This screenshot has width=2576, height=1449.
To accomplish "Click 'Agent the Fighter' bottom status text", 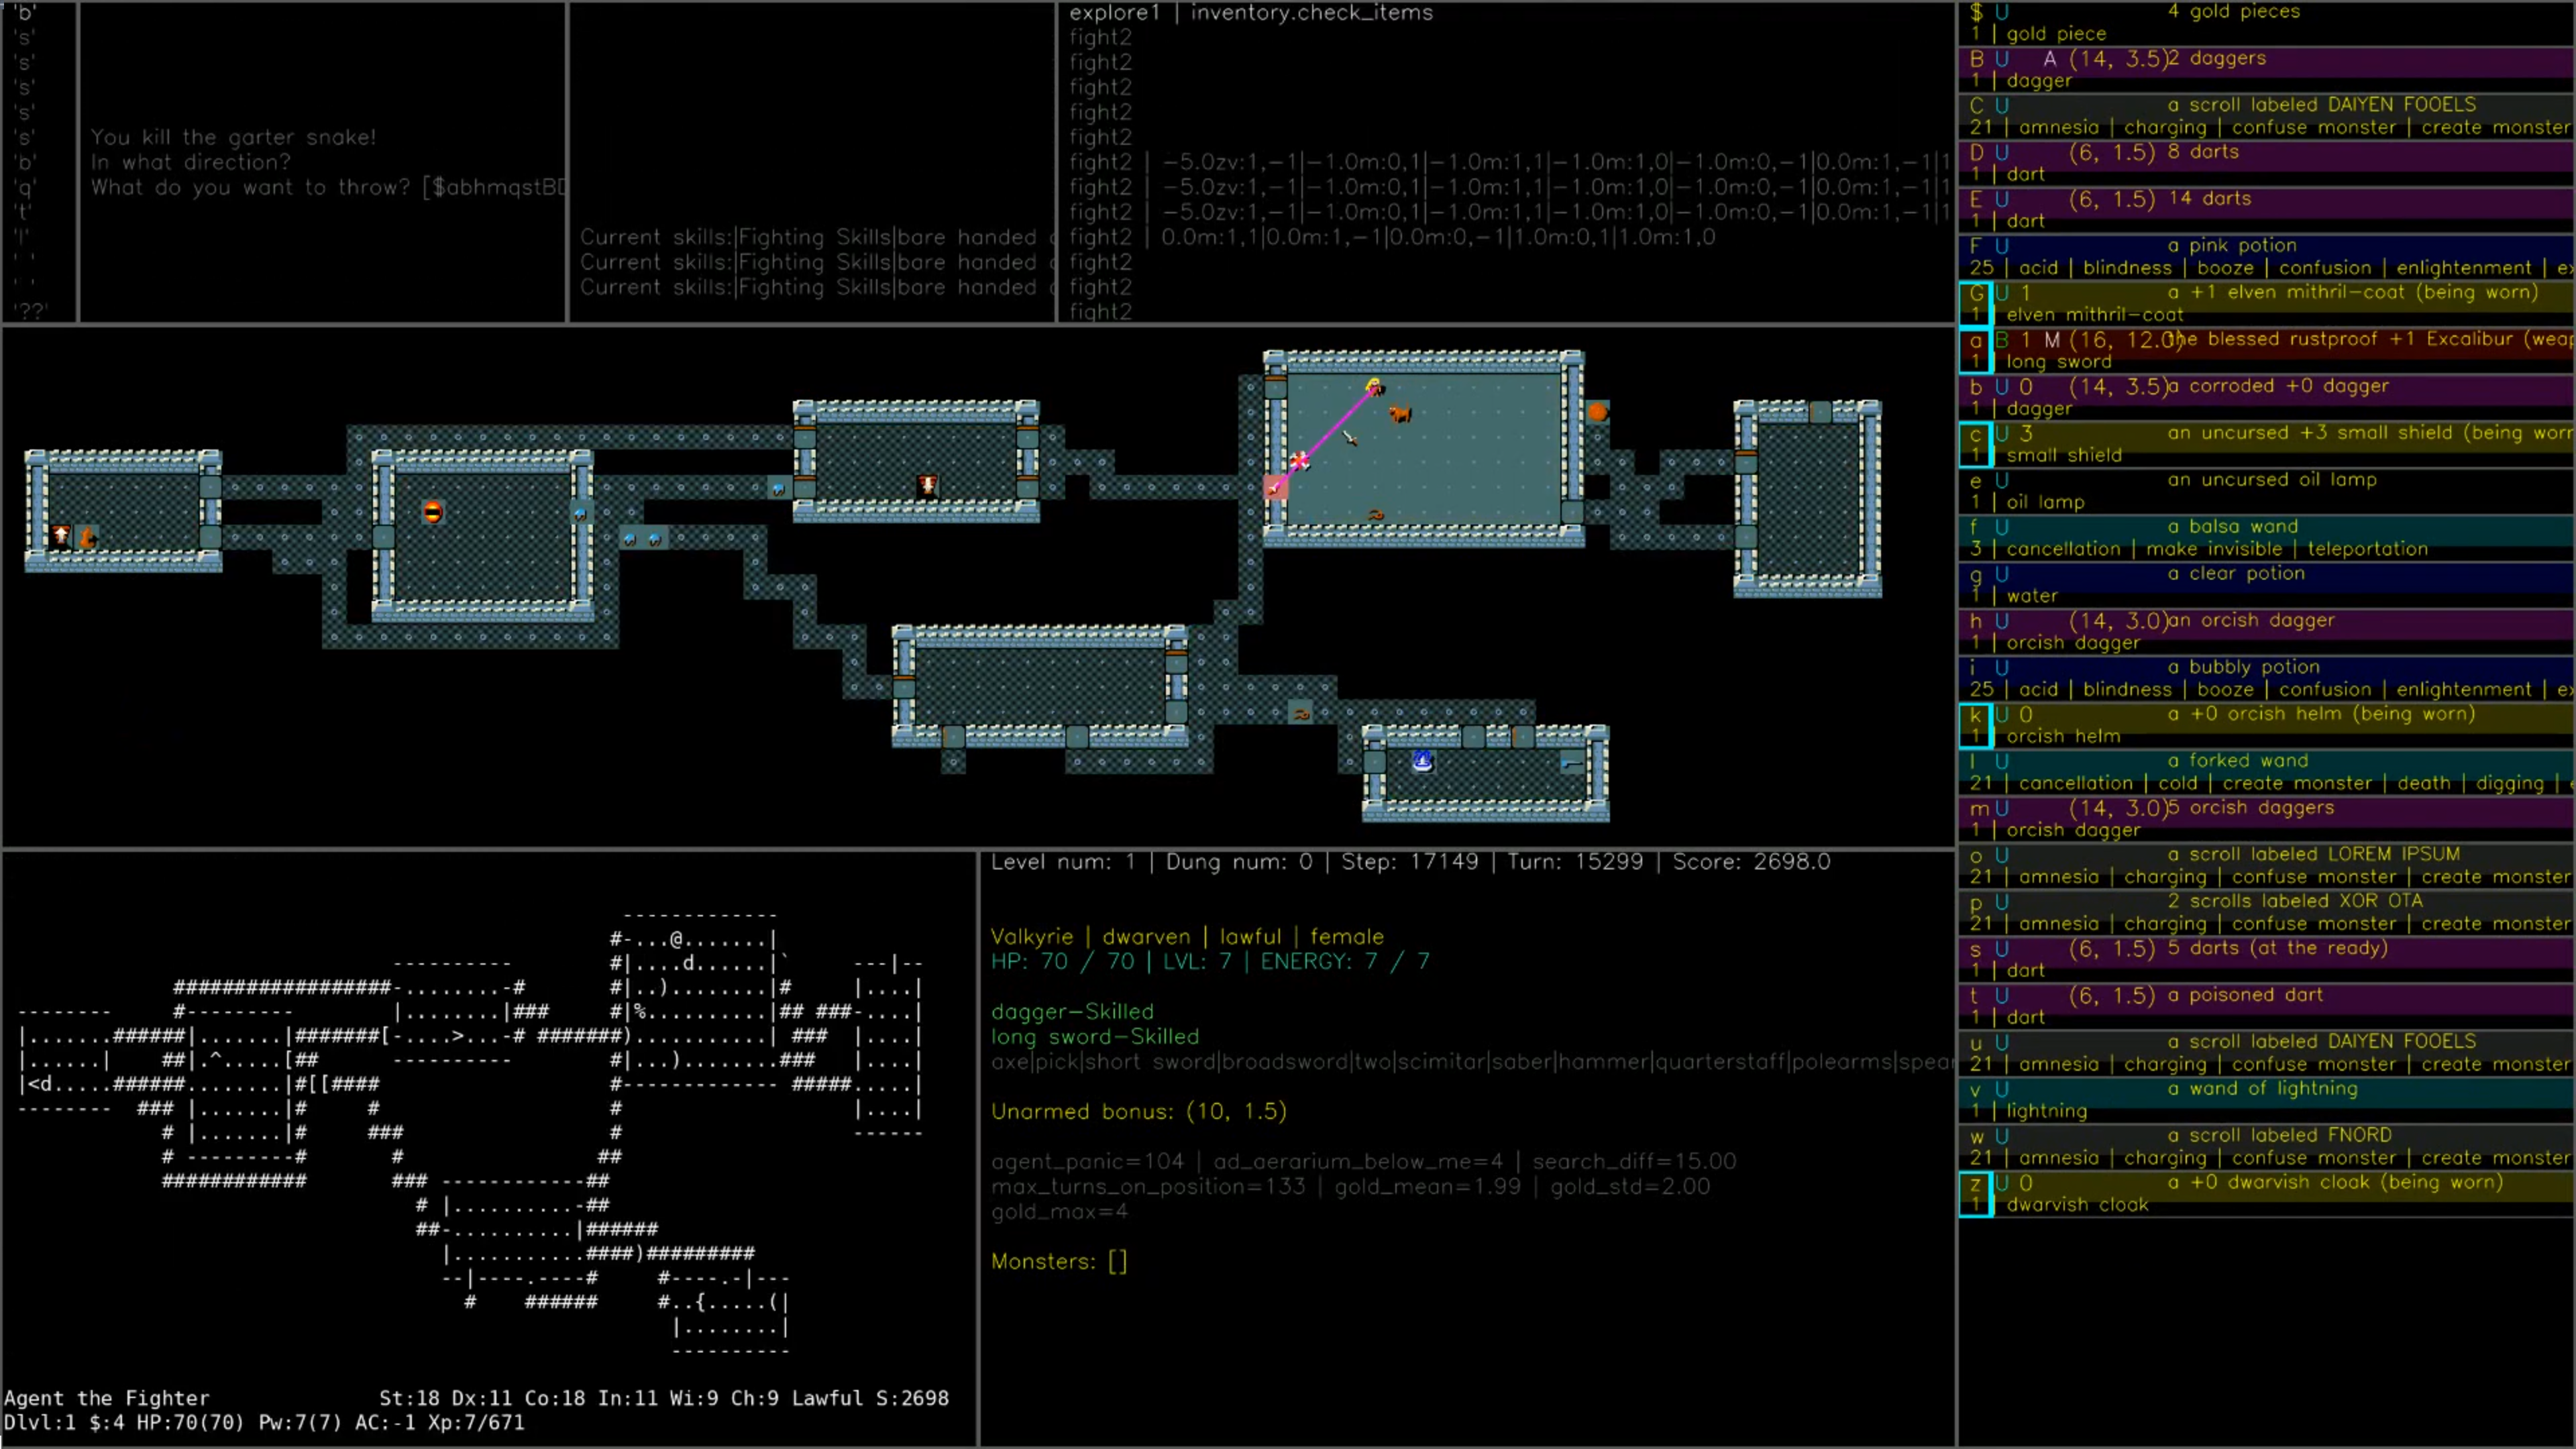I will [x=107, y=1398].
